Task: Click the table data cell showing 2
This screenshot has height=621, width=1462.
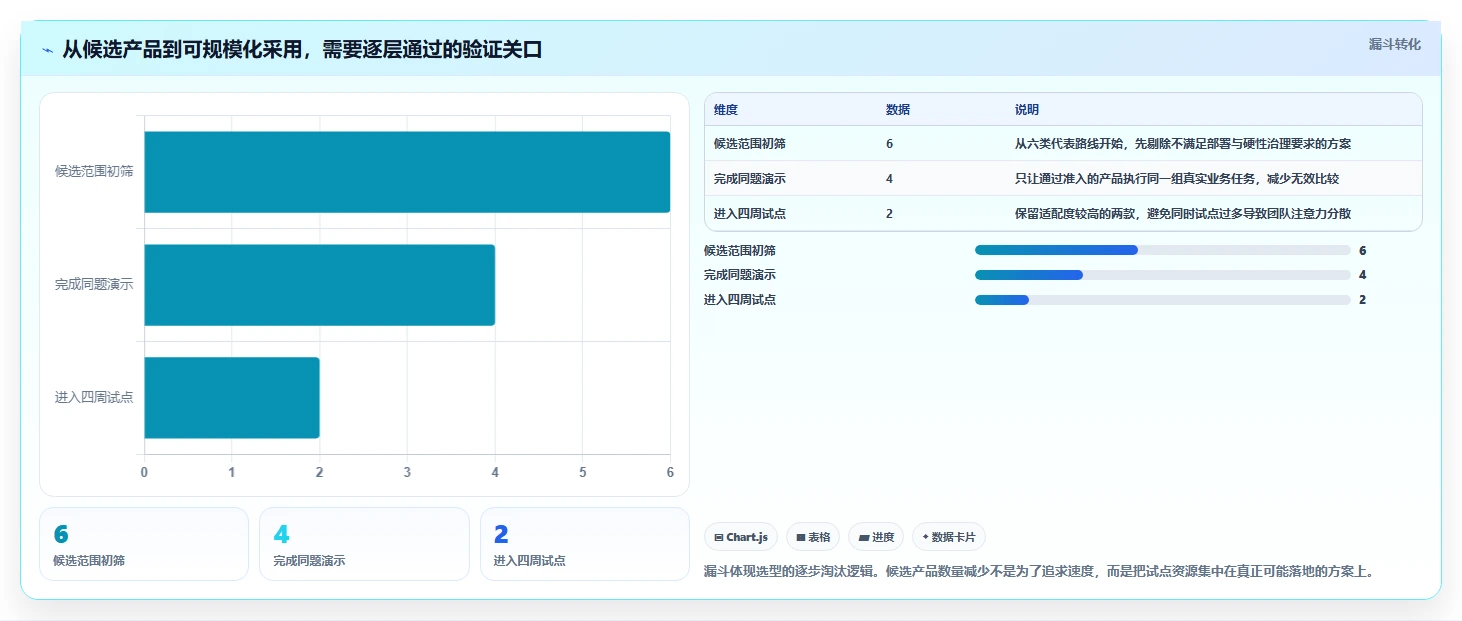Action: (889, 214)
